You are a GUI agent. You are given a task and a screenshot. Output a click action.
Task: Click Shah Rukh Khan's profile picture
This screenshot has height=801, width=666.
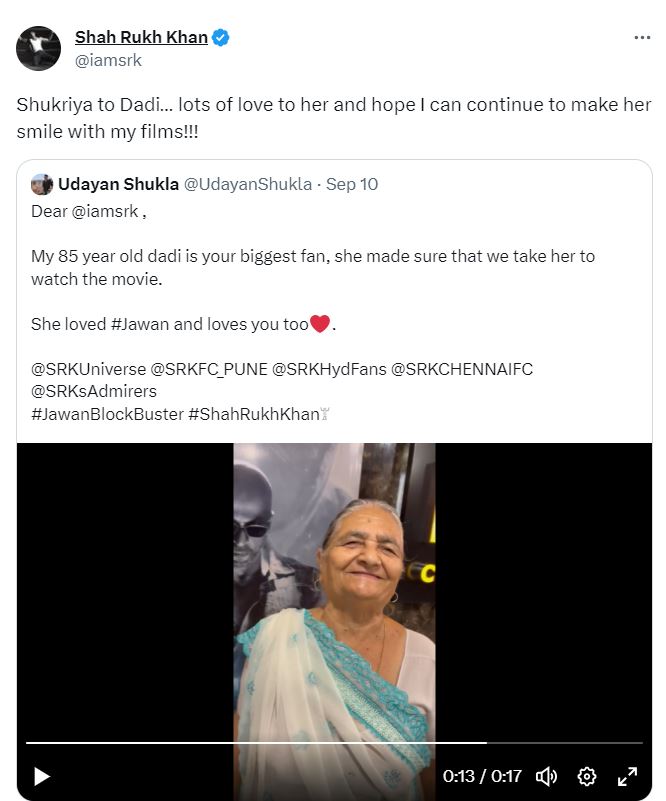(38, 48)
